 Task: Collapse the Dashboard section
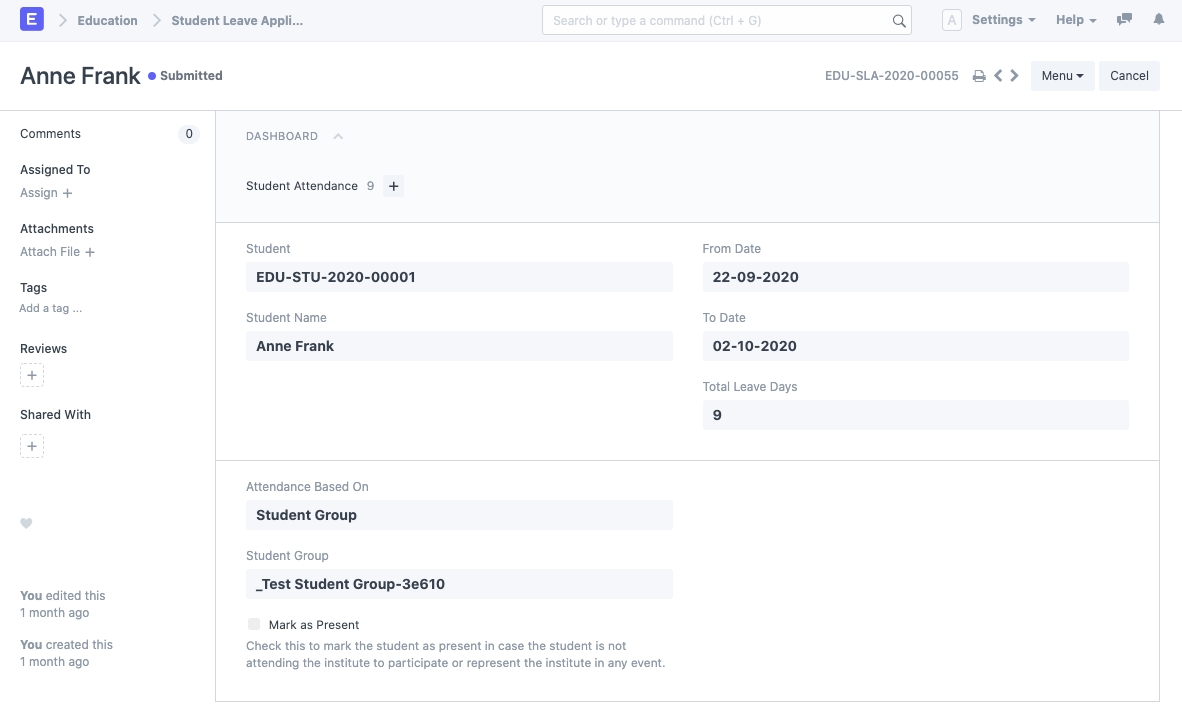338,137
